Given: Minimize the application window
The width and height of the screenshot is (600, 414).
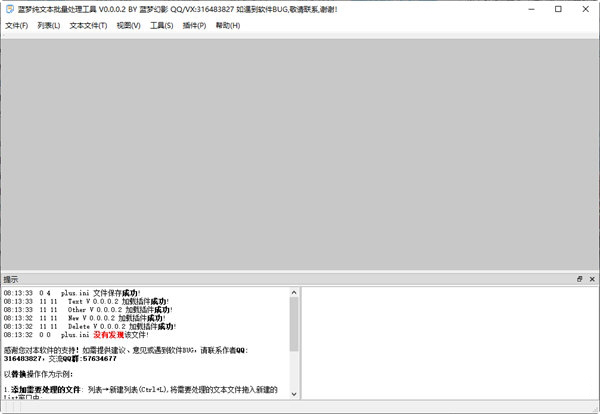Looking at the screenshot, I should click(x=531, y=9).
